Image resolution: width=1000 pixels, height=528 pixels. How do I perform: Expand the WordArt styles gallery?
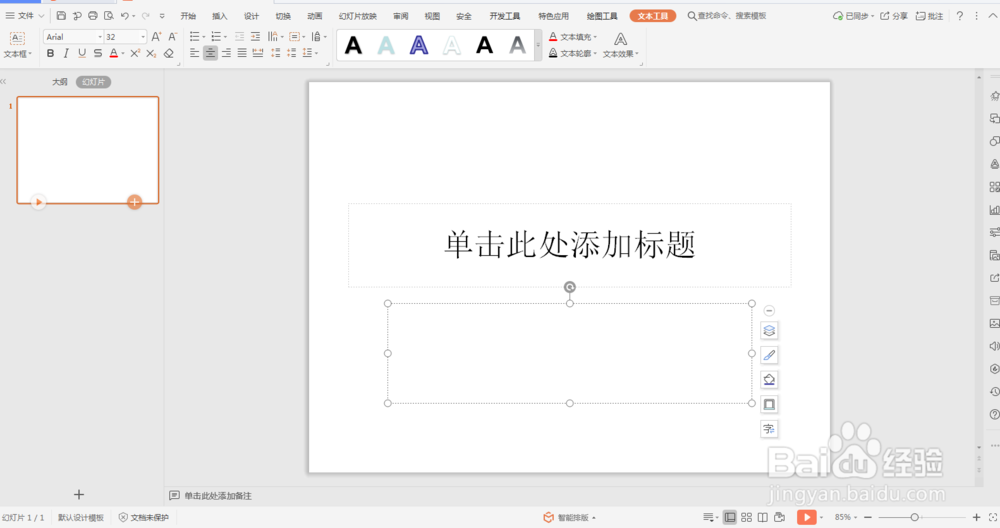[x=538, y=45]
